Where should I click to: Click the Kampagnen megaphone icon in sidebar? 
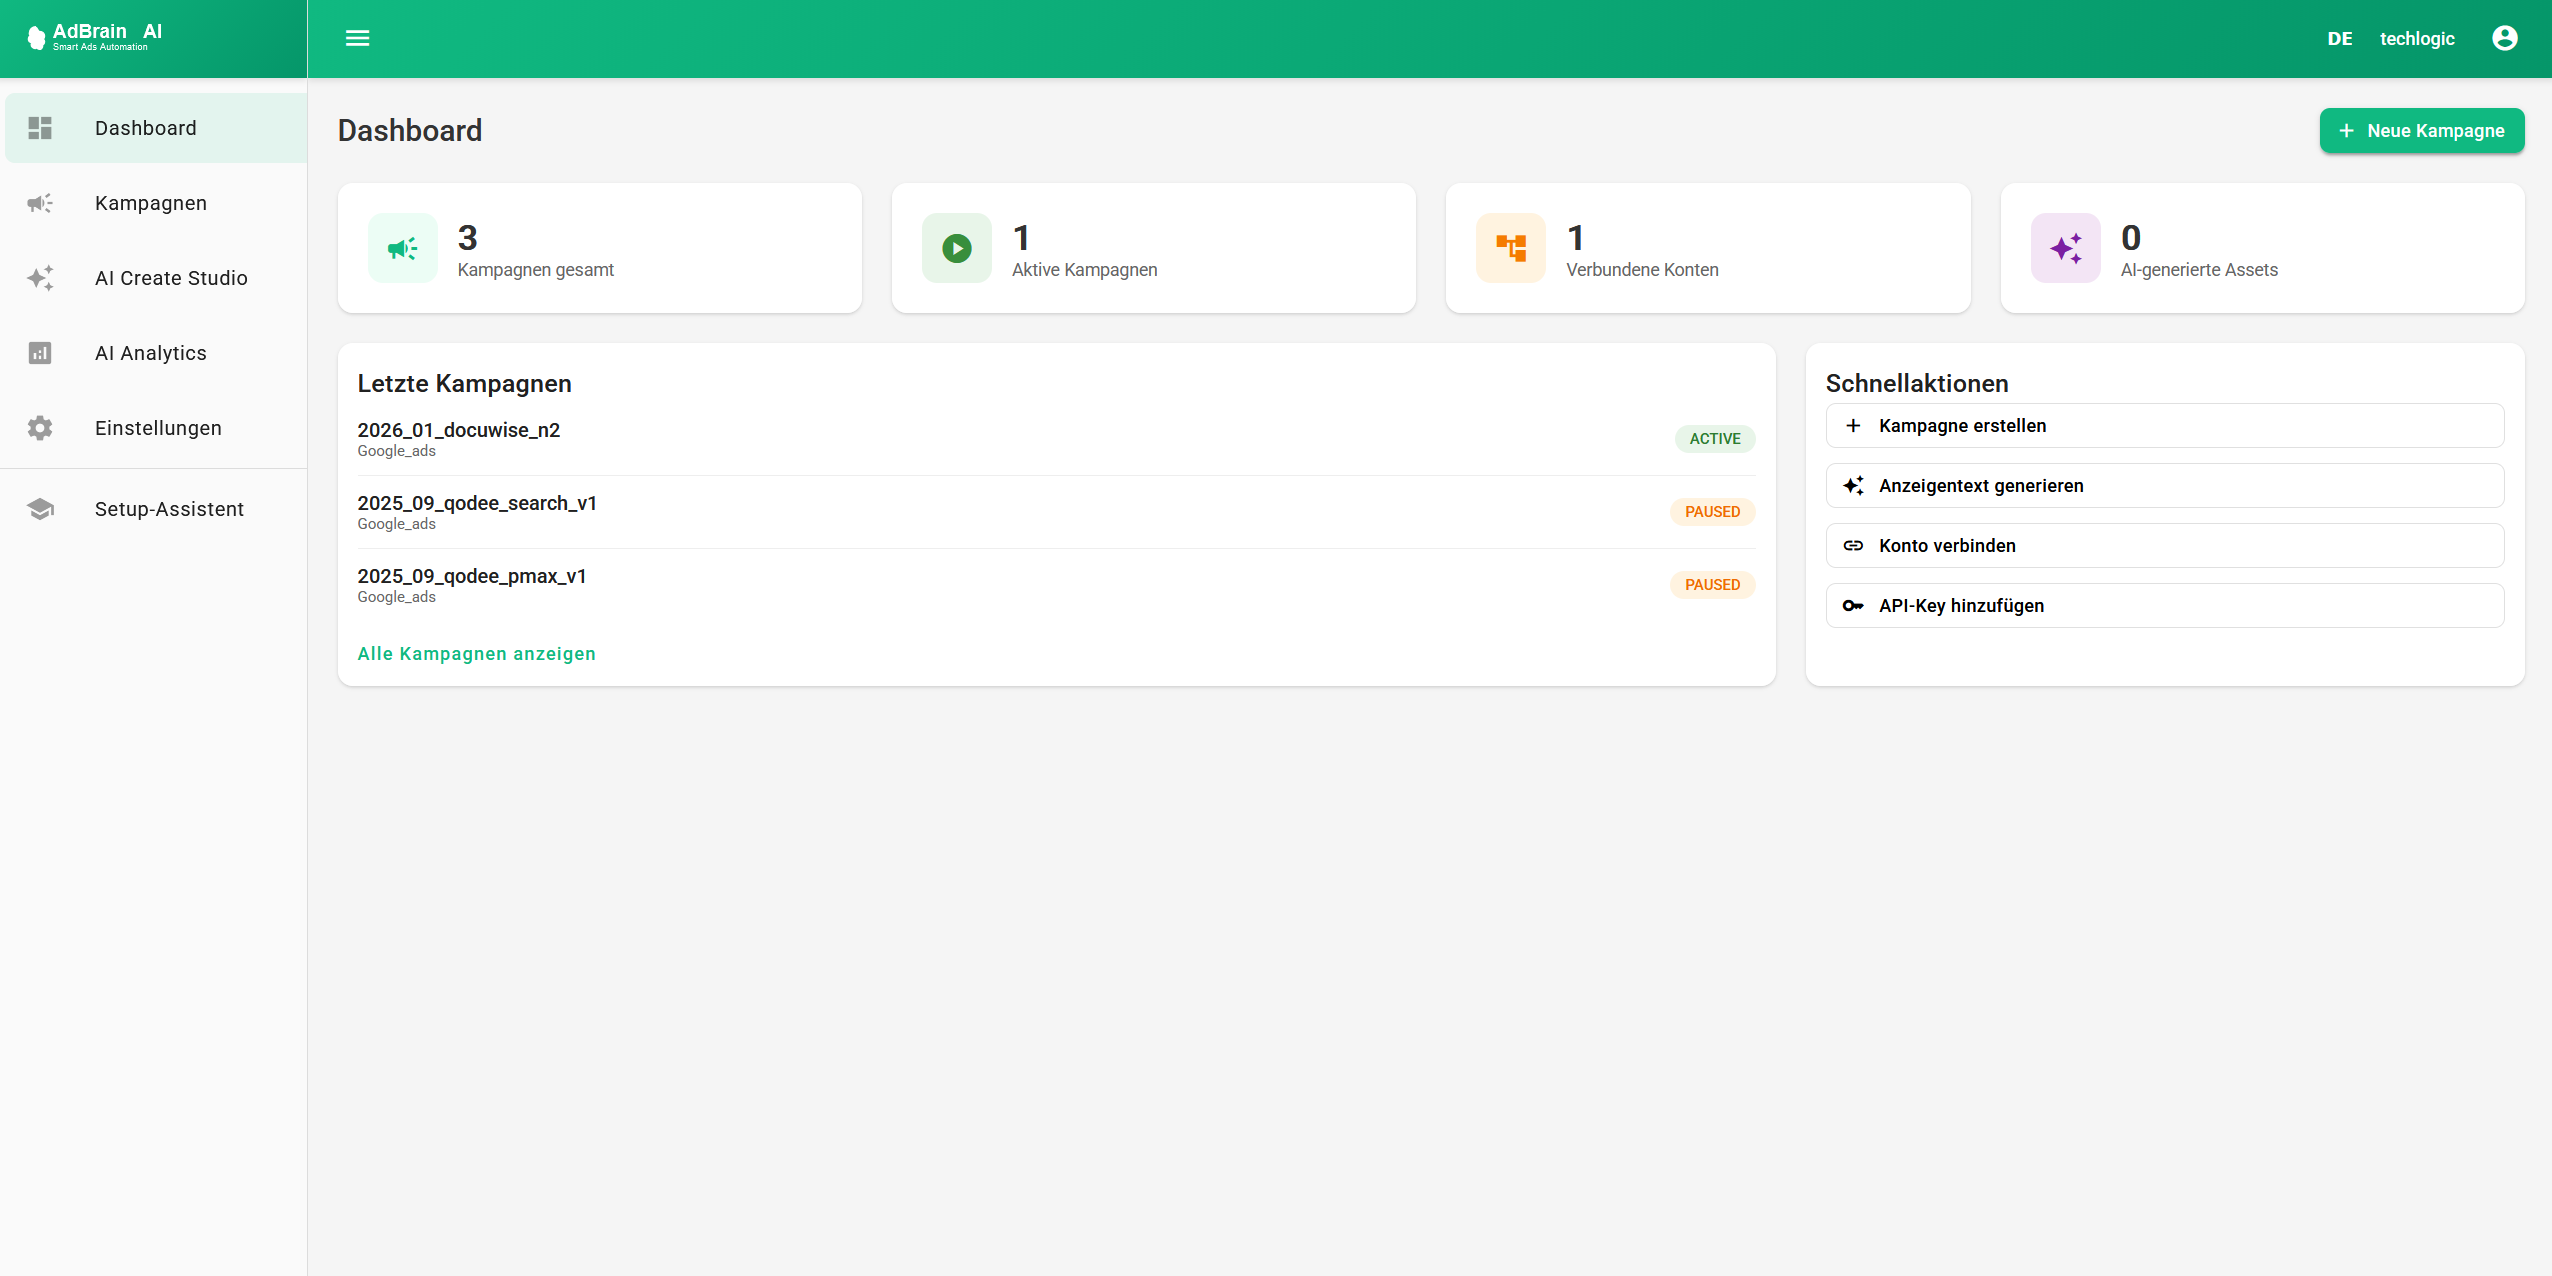40,202
